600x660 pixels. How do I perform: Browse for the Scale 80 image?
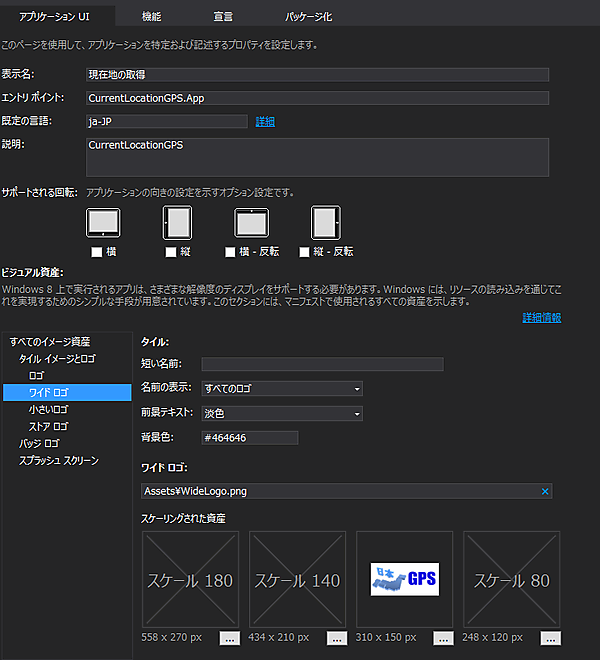[x=550, y=638]
